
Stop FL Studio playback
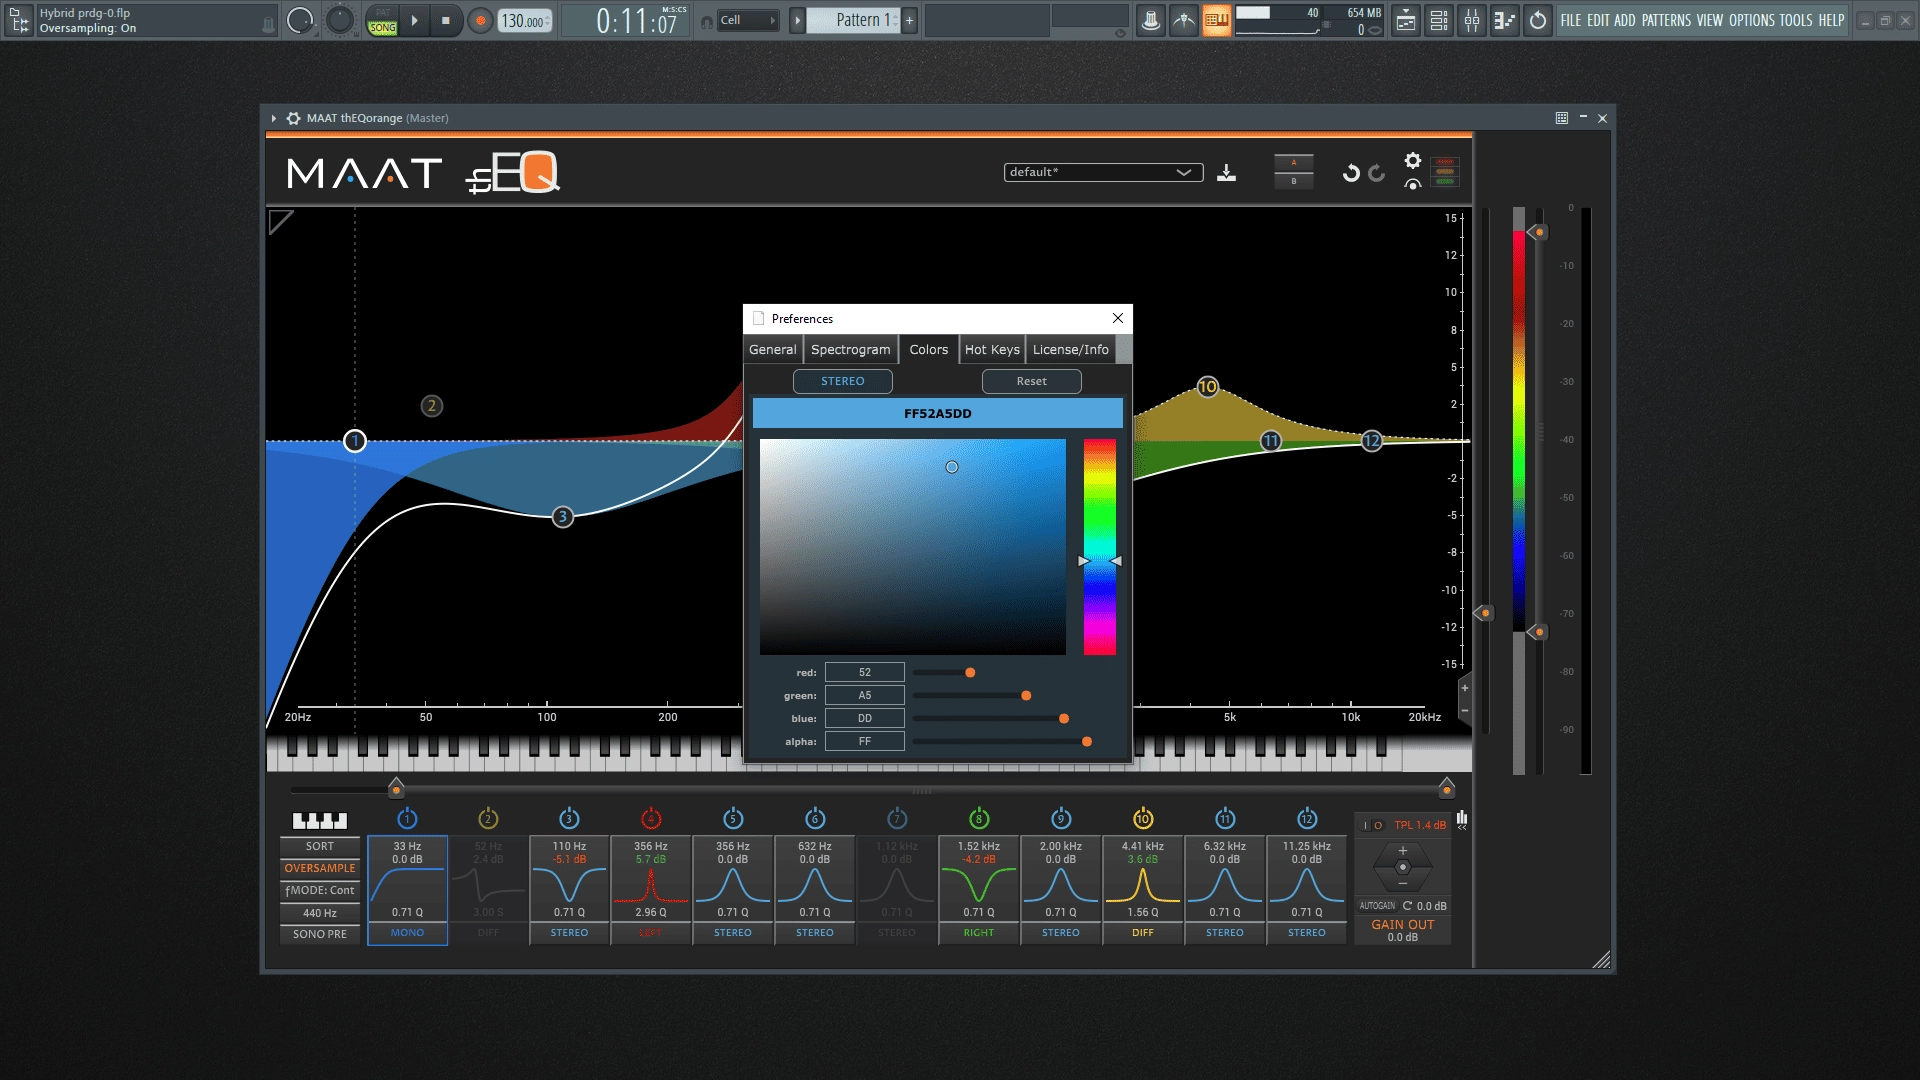pyautogui.click(x=446, y=20)
